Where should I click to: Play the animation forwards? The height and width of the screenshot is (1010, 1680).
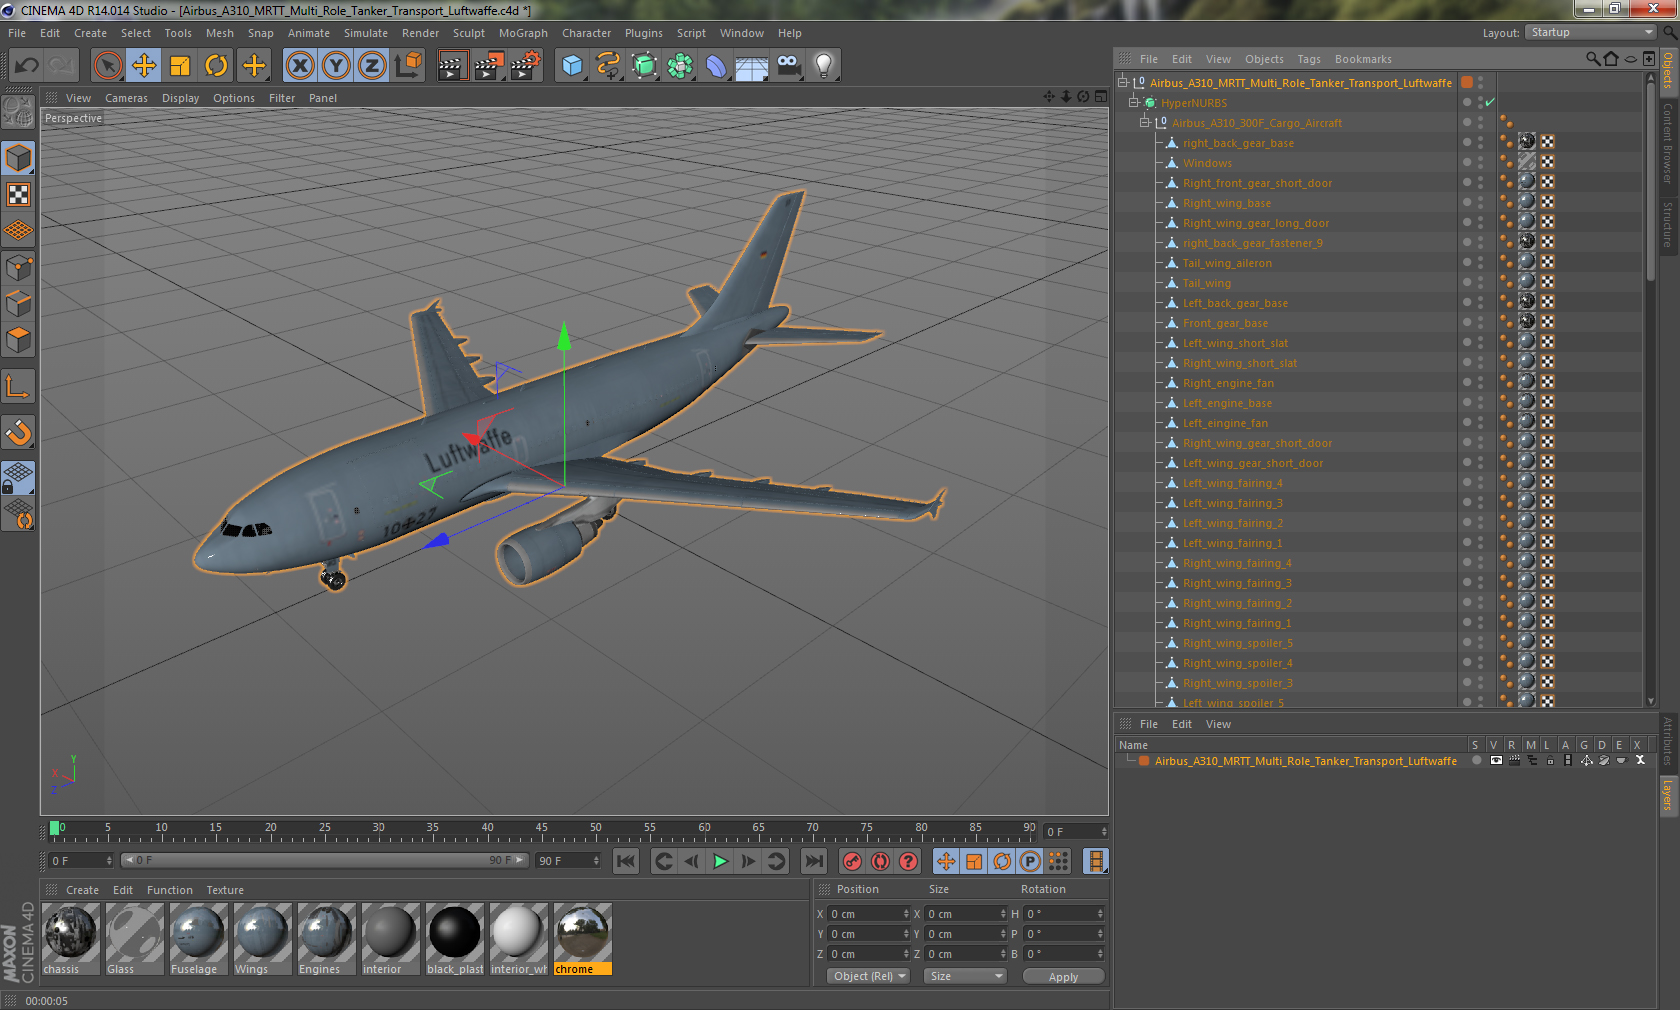click(720, 861)
